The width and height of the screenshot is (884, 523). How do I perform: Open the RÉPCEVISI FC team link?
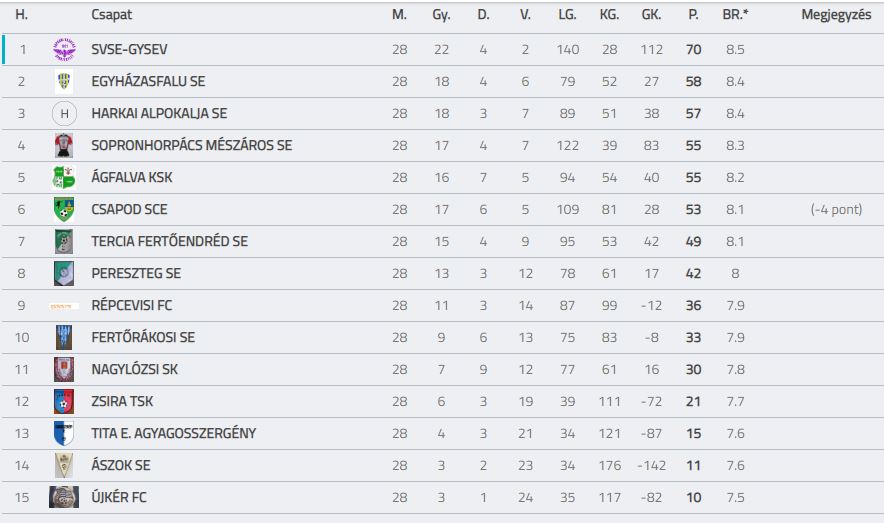[131, 305]
